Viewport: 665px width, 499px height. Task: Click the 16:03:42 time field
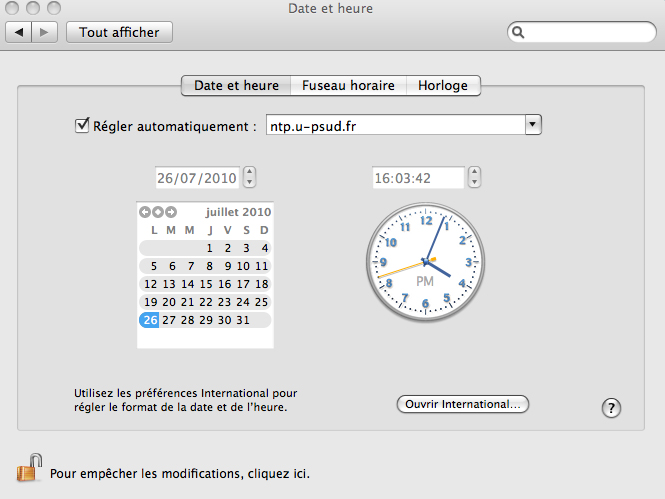(418, 178)
